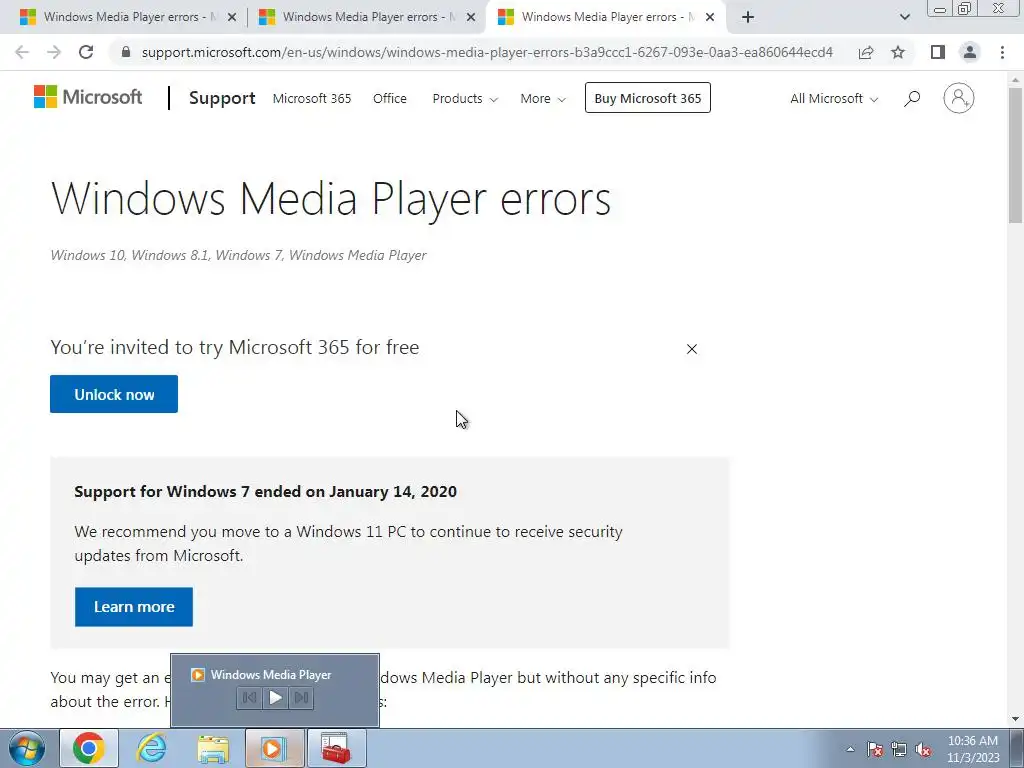Click the muted volume tray icon
Screen dimensions: 1024x768
click(923, 750)
